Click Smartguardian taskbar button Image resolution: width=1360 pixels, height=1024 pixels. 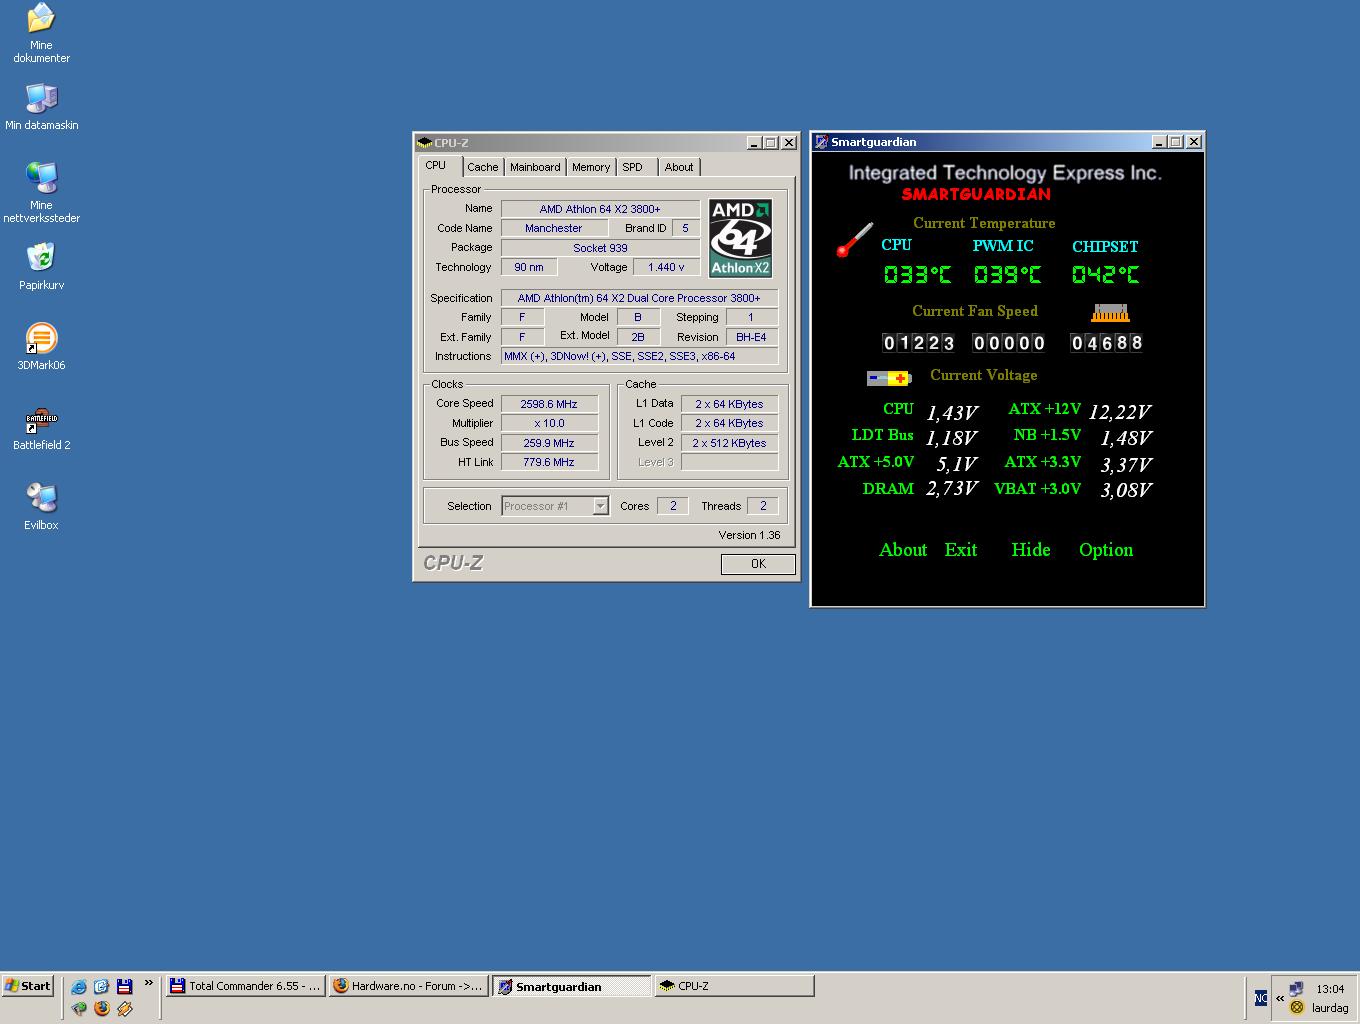pos(571,986)
